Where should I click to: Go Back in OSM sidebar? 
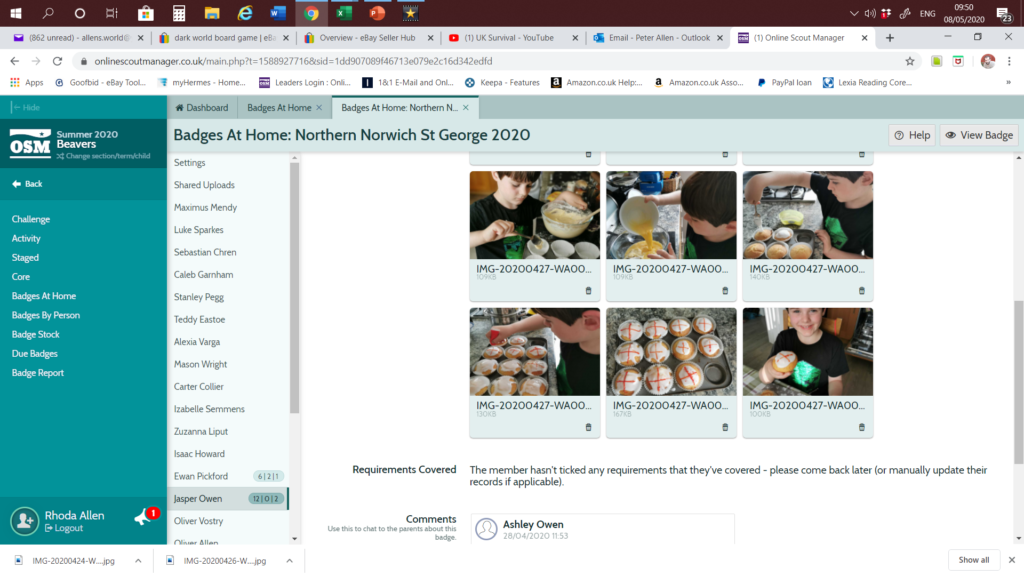tap(27, 184)
